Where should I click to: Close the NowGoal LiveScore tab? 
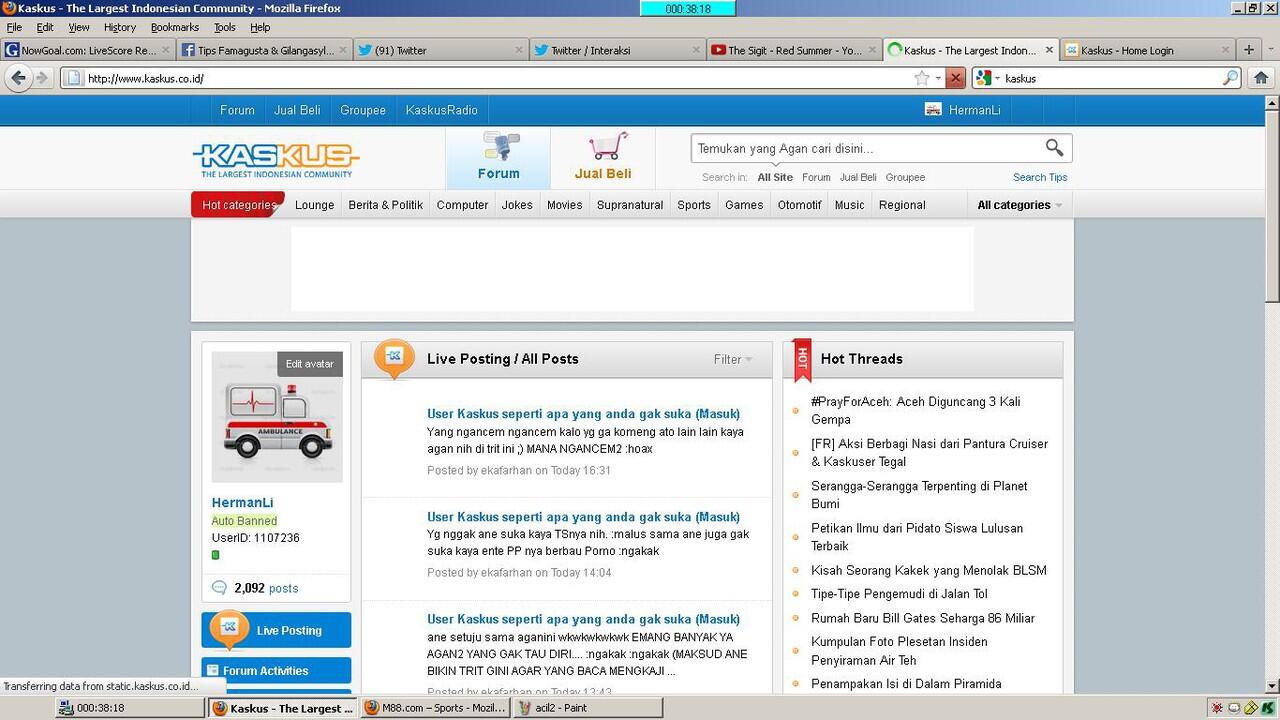tap(166, 49)
